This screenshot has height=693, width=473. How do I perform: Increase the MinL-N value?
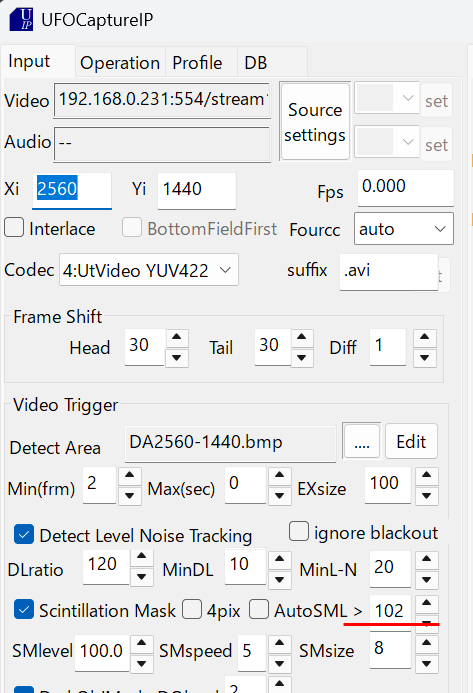[427, 560]
